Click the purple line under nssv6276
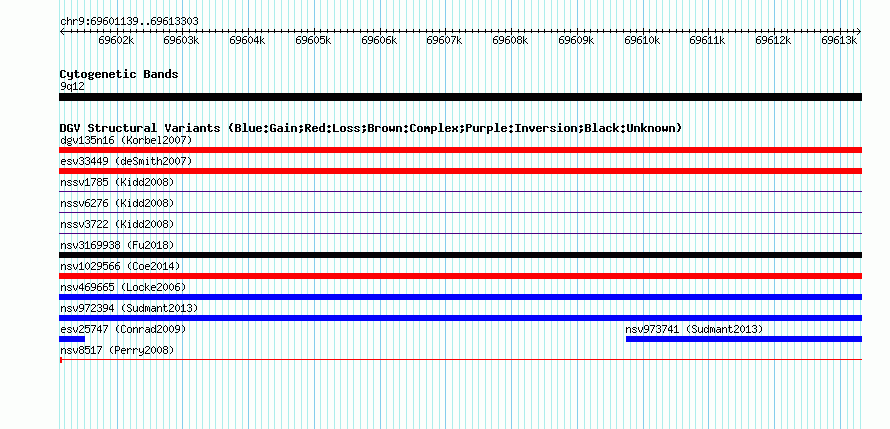 pyautogui.click(x=460, y=213)
